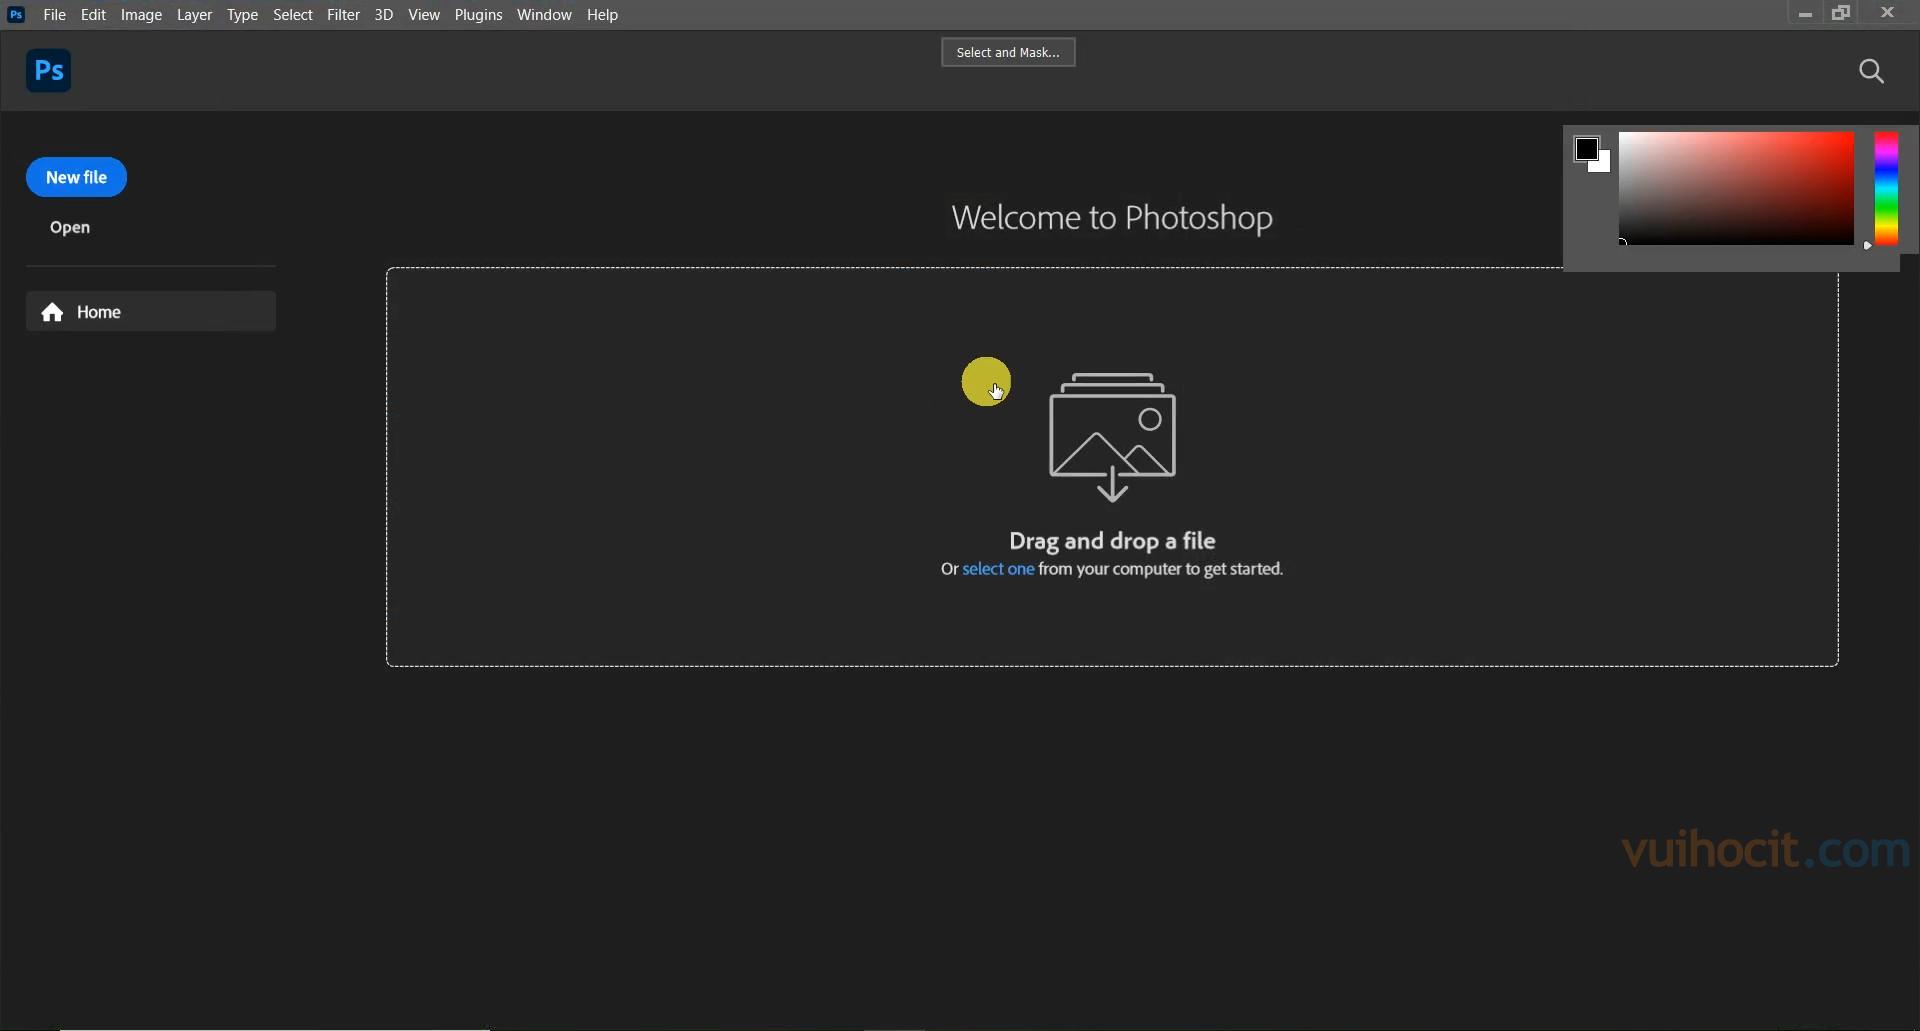Viewport: 1920px width, 1031px height.
Task: Select the Home tab in sidebar
Action: 151,312
